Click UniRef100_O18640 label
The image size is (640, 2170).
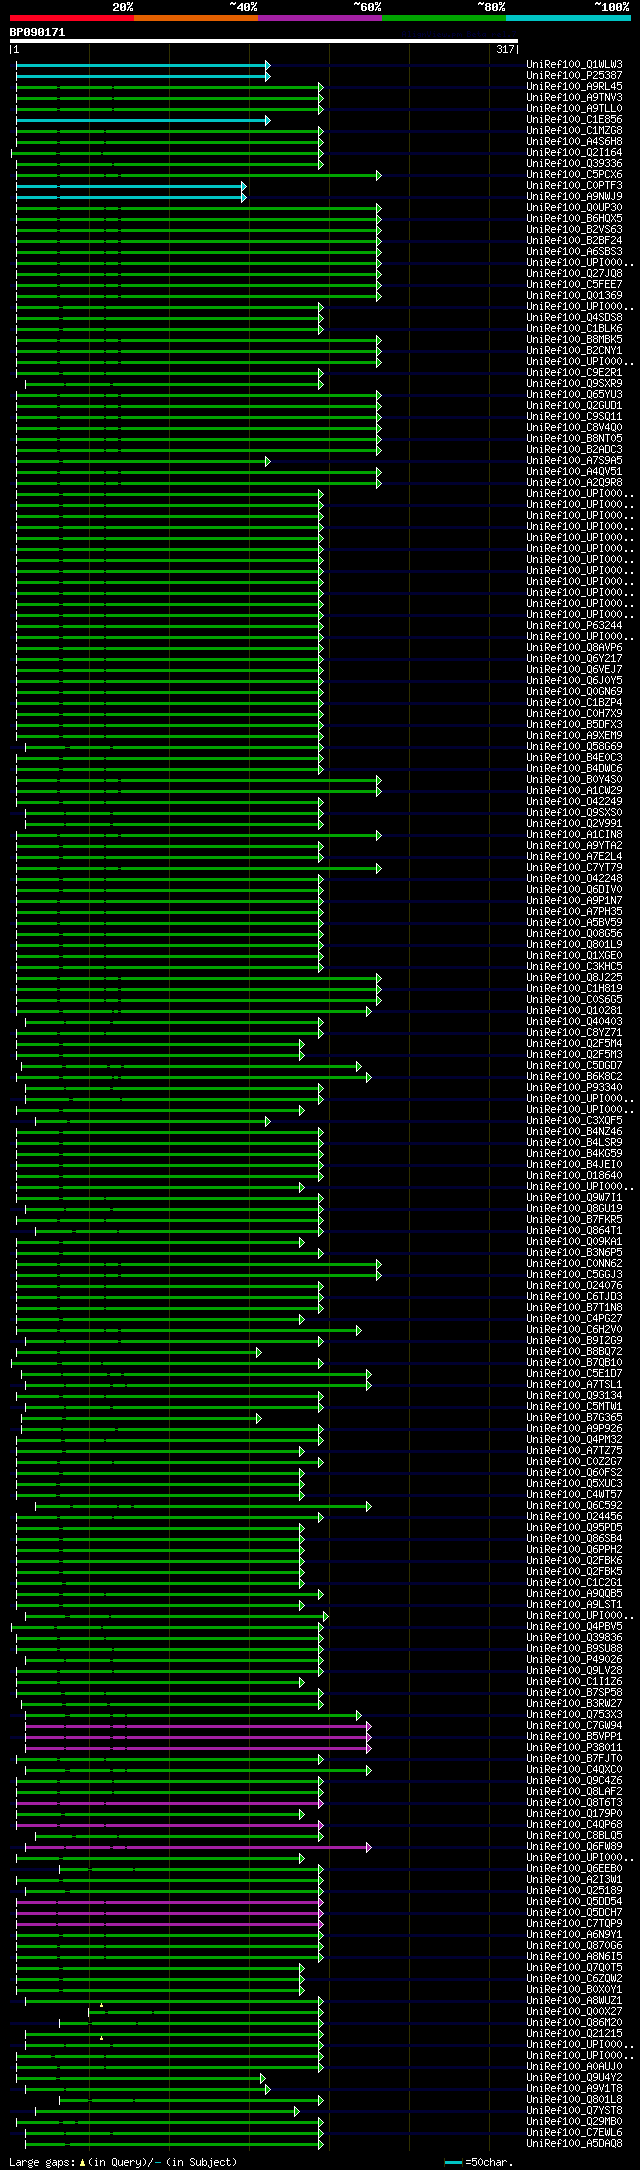click(574, 1176)
